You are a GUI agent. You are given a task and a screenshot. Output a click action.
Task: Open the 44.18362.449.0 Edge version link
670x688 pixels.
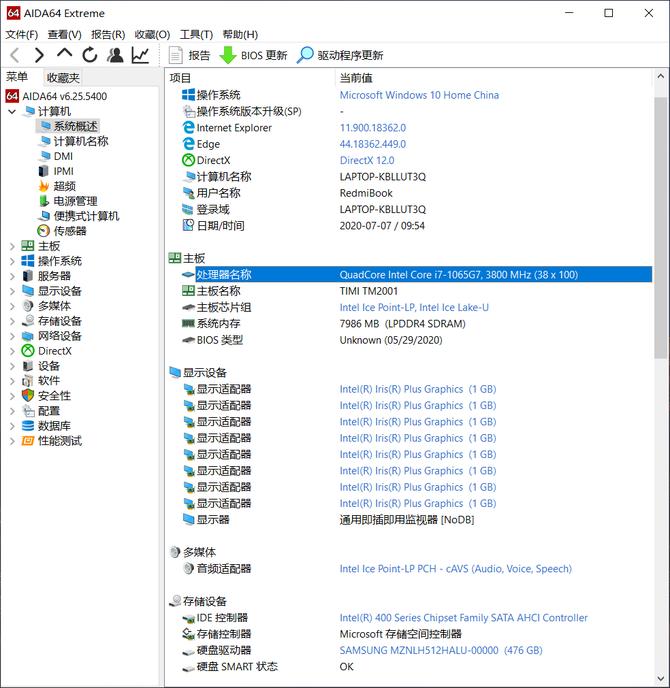[x=373, y=144]
